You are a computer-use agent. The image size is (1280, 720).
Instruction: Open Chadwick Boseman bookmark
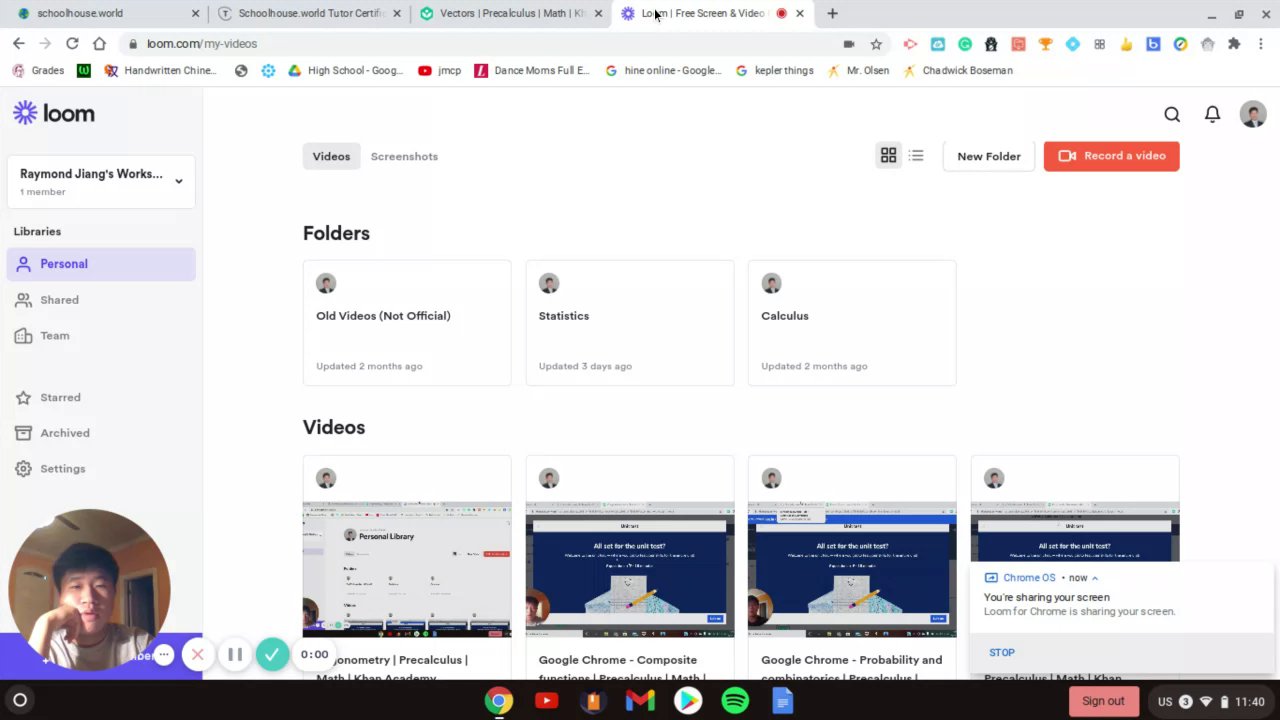pyautogui.click(x=958, y=71)
